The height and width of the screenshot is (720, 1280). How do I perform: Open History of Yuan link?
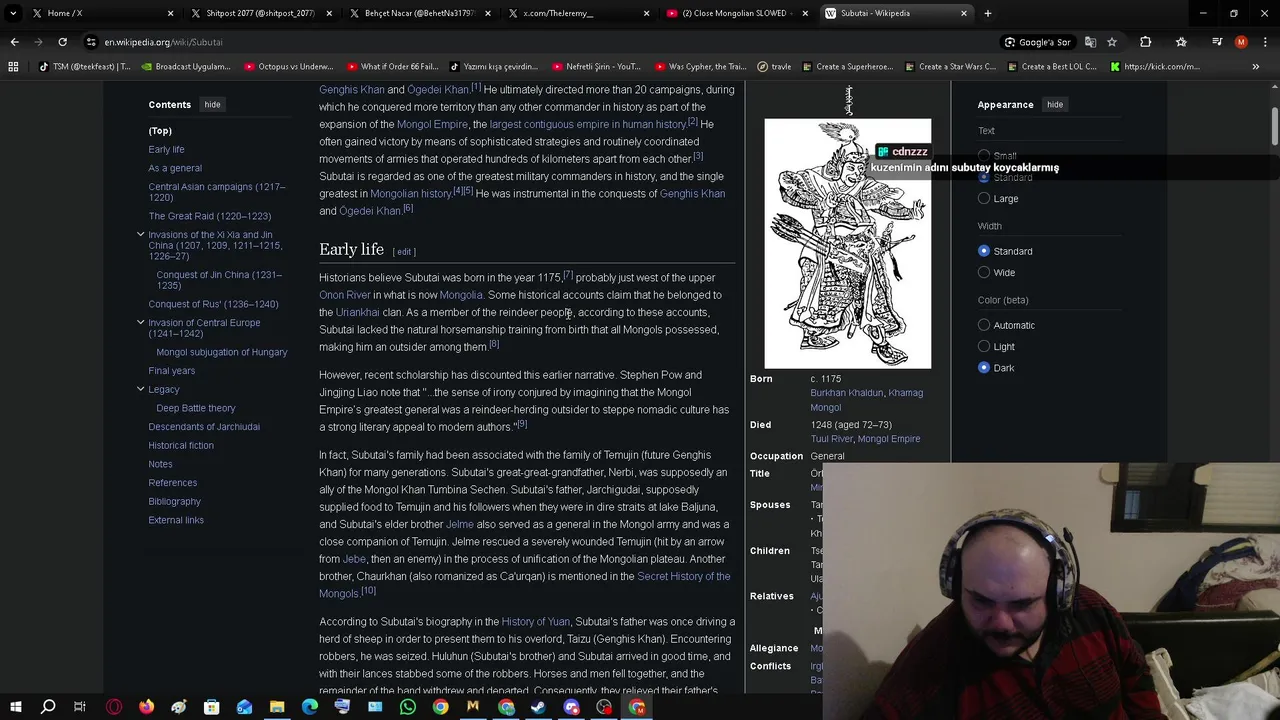(x=535, y=622)
